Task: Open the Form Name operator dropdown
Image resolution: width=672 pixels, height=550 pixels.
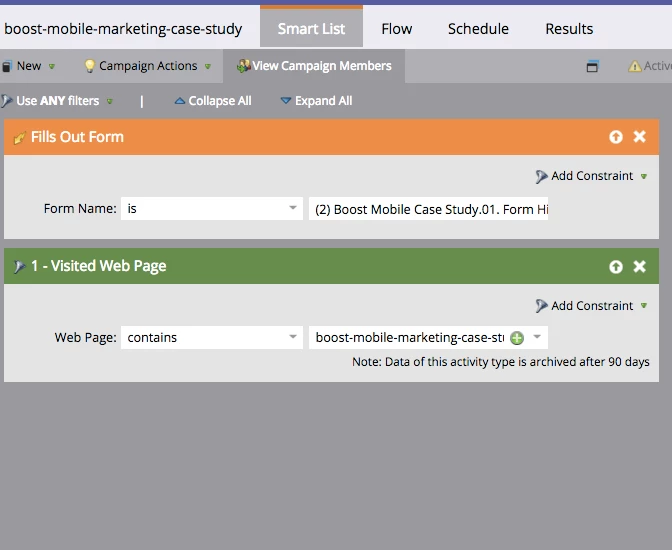Action: coord(212,208)
